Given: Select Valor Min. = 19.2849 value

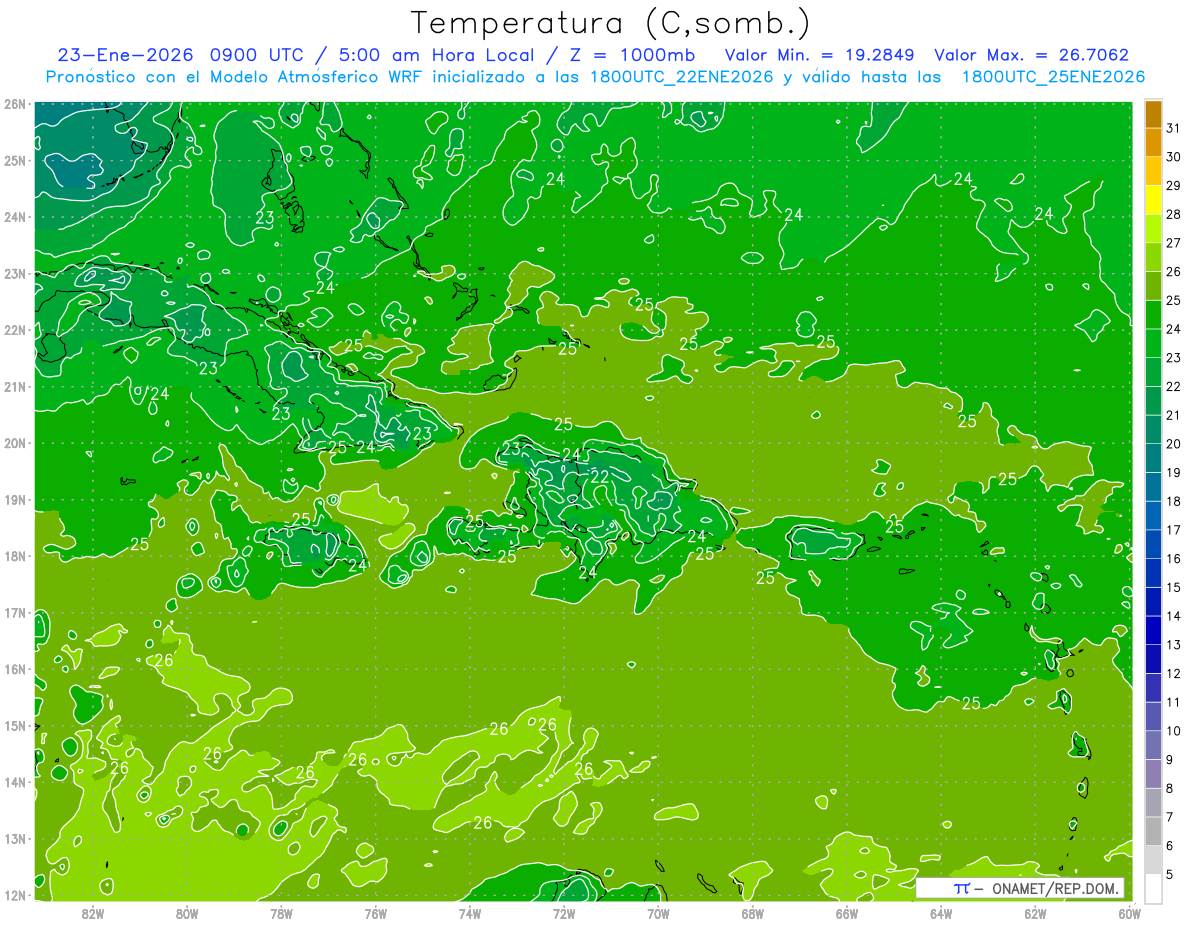Looking at the screenshot, I should pos(820,55).
